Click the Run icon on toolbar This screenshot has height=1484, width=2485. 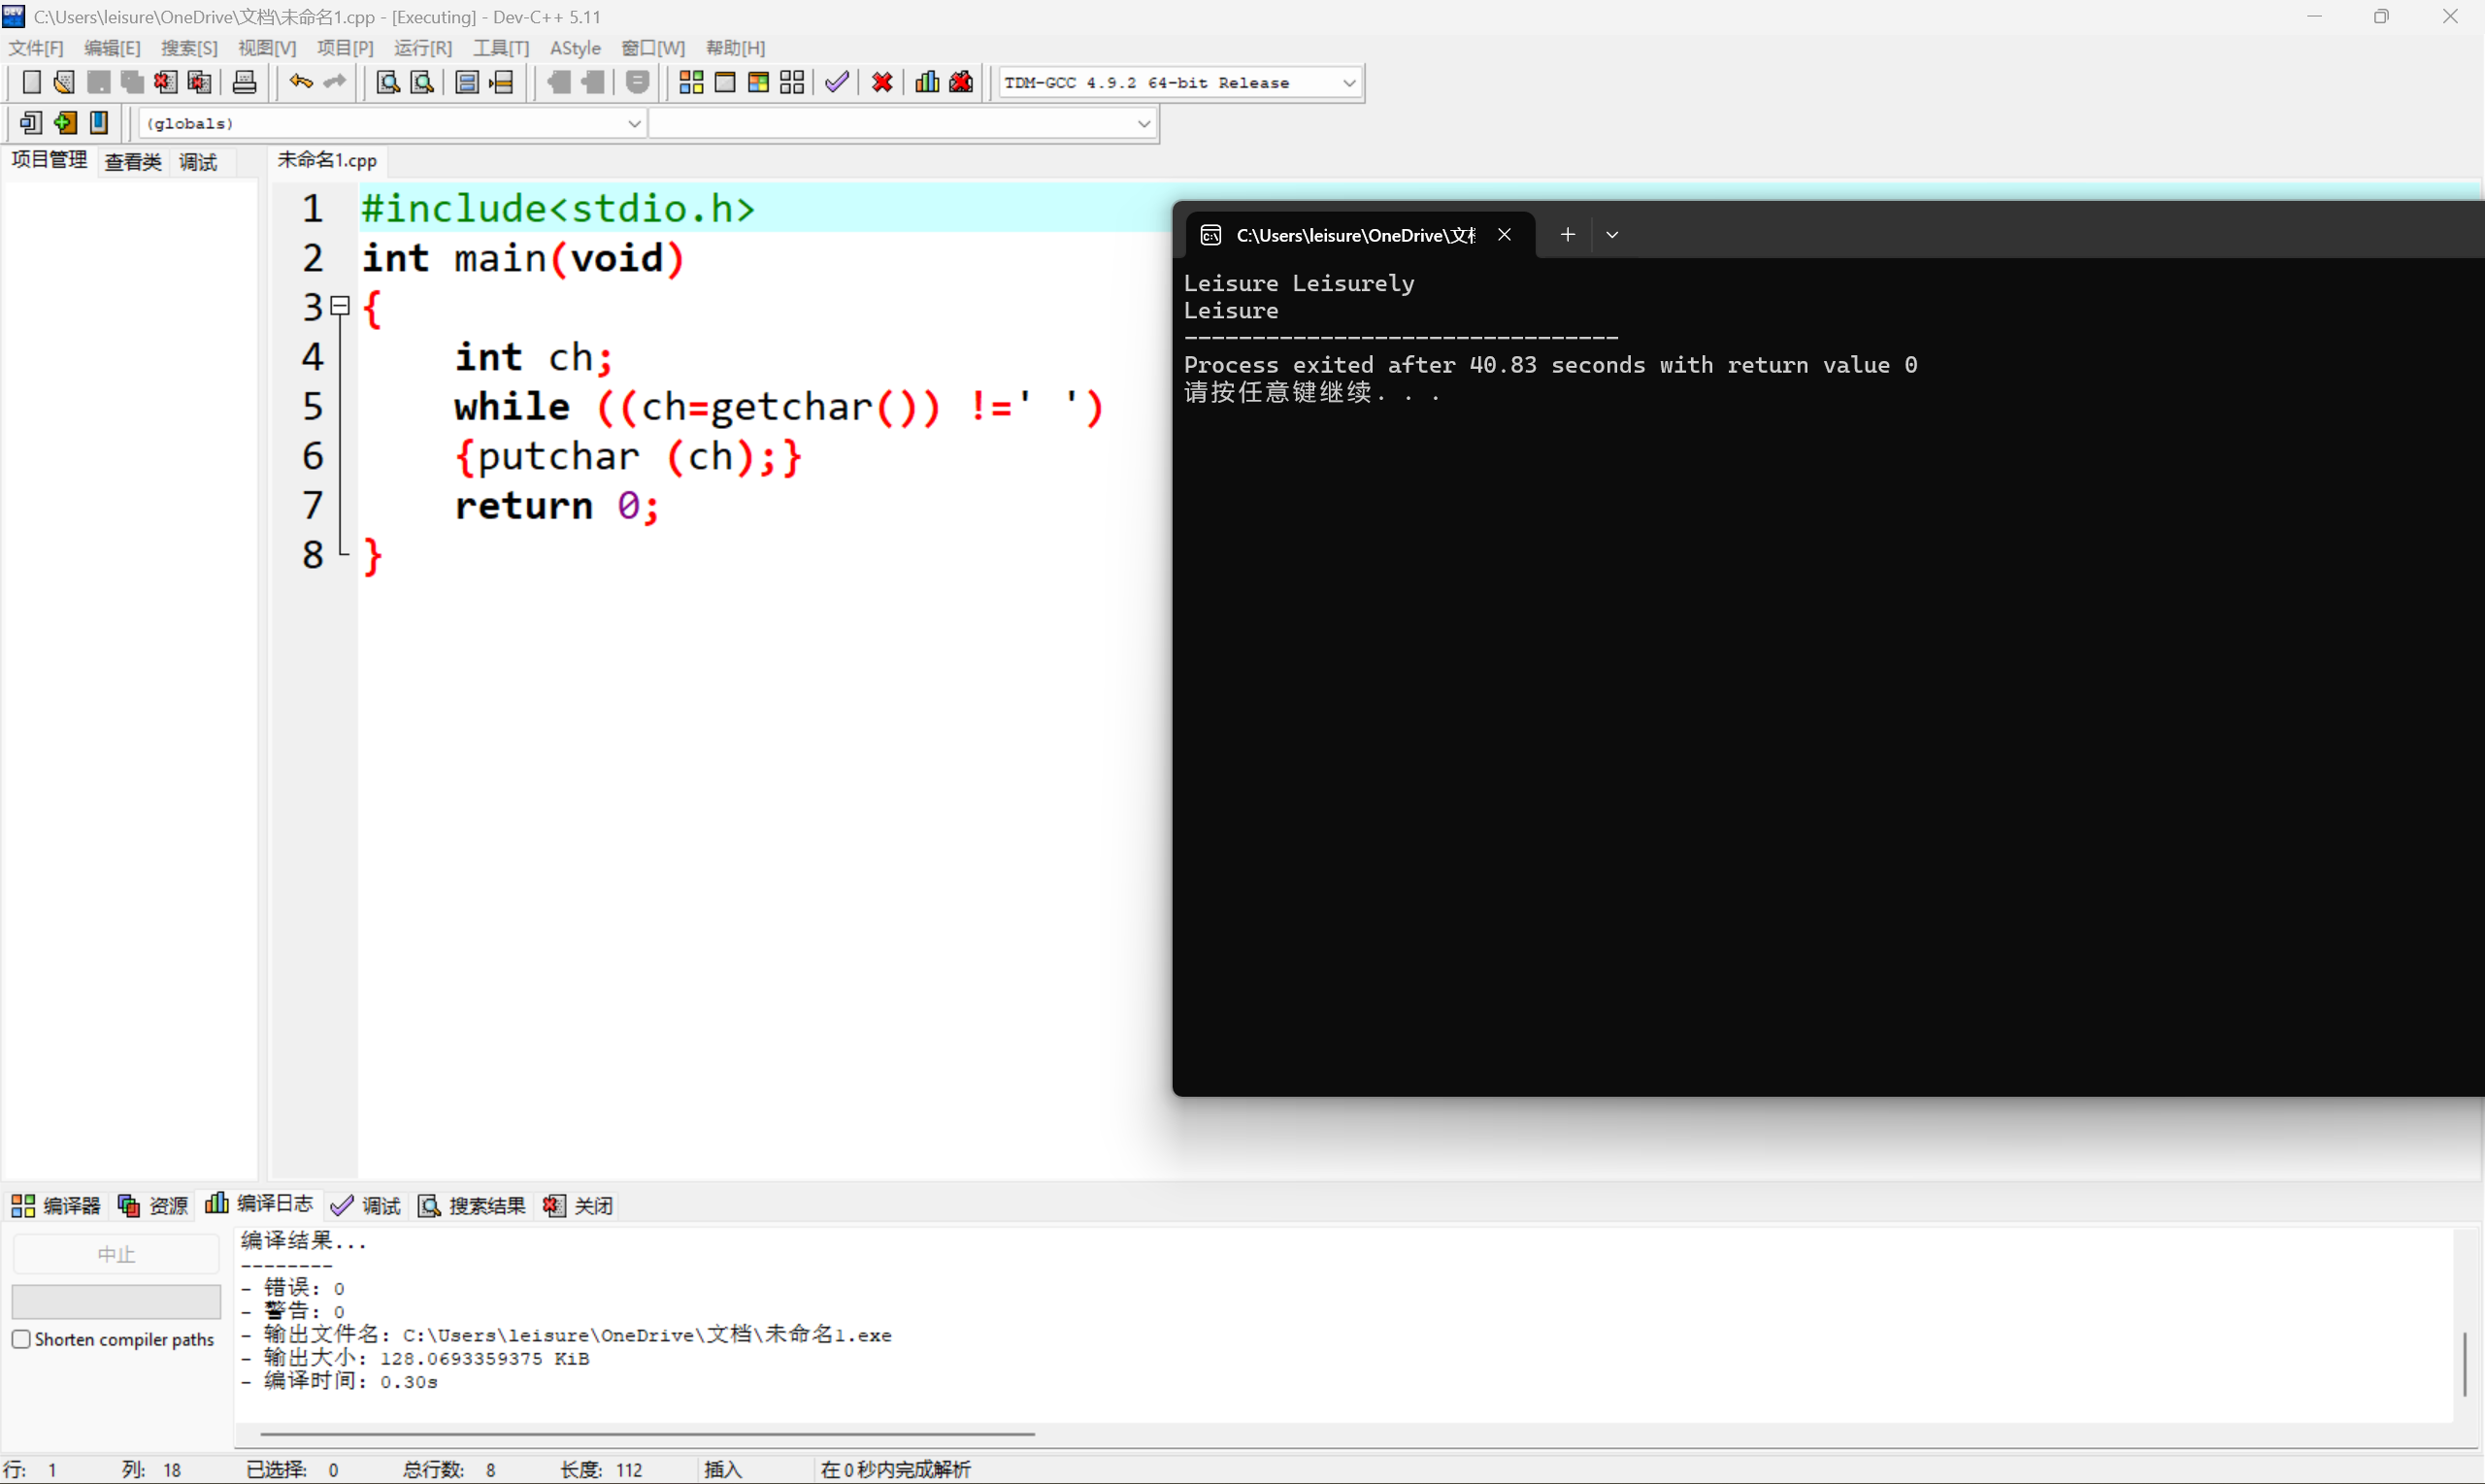tap(725, 82)
